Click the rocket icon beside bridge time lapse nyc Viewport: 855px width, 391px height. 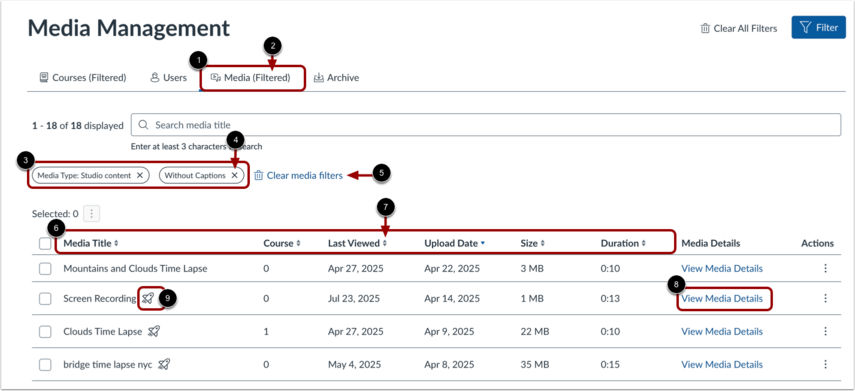coord(164,364)
